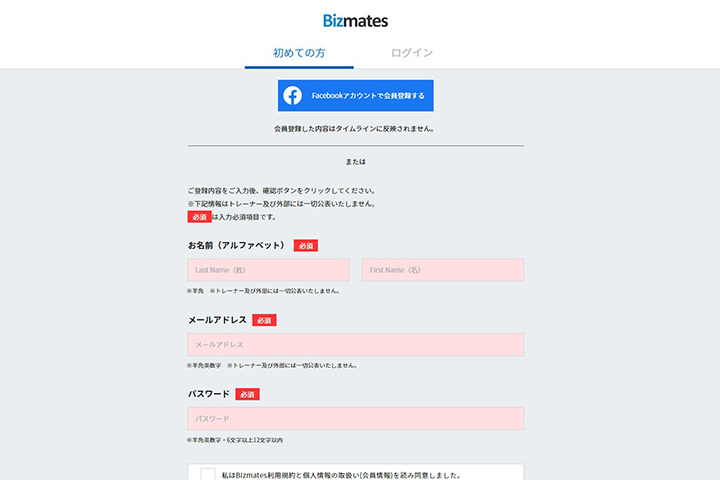Select the 初めての方 tab
This screenshot has height=480, width=720.
299,53
